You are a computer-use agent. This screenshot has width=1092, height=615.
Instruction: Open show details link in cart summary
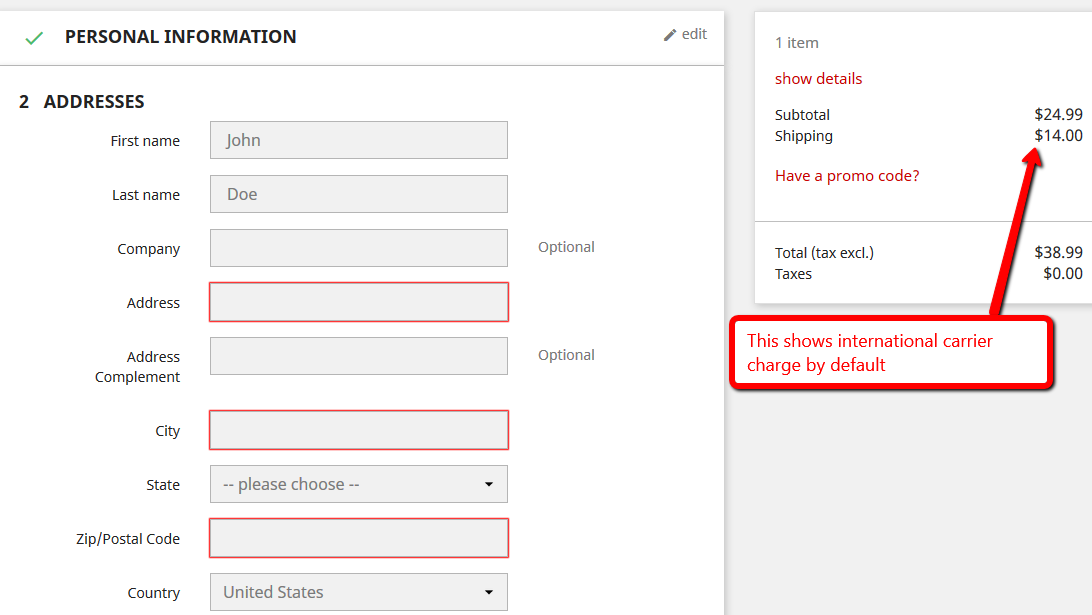(x=818, y=79)
